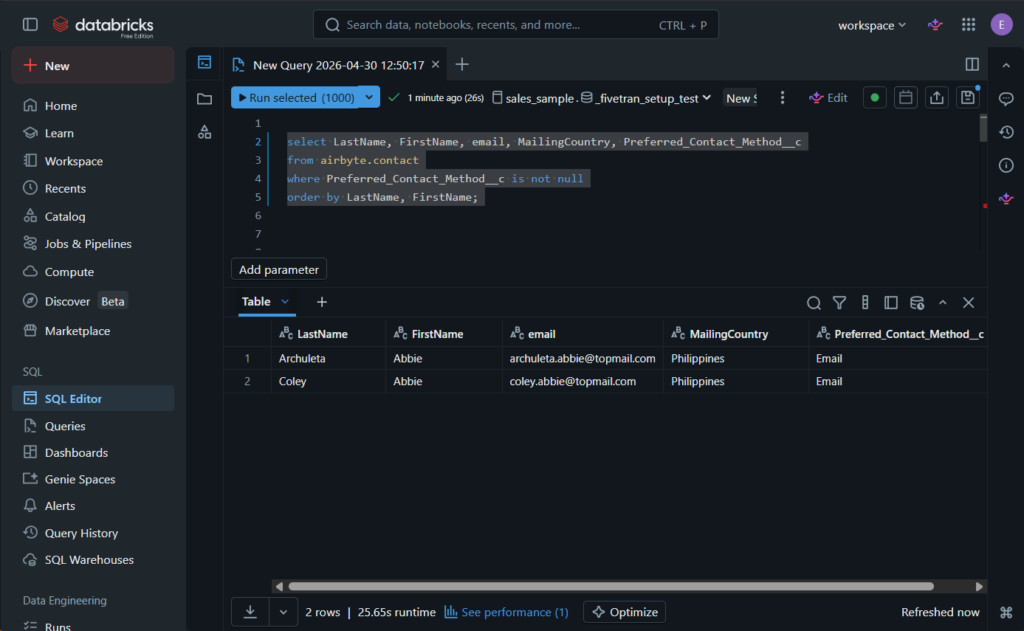Click the Optimize button
1024x631 pixels.
coord(624,612)
